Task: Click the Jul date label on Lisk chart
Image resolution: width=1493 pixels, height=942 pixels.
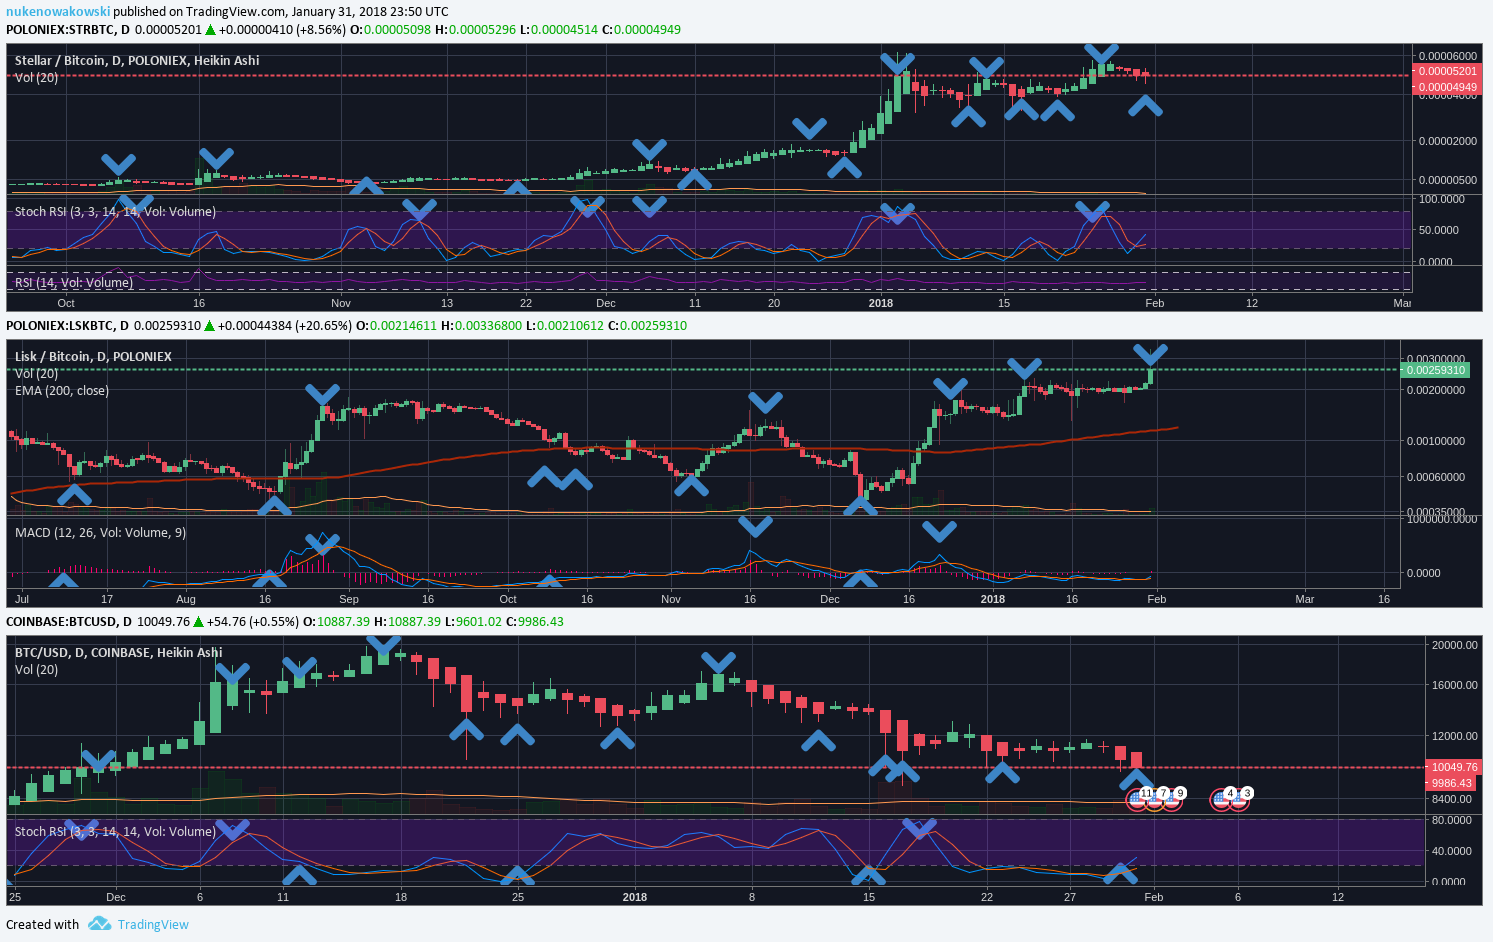Action: 22,599
